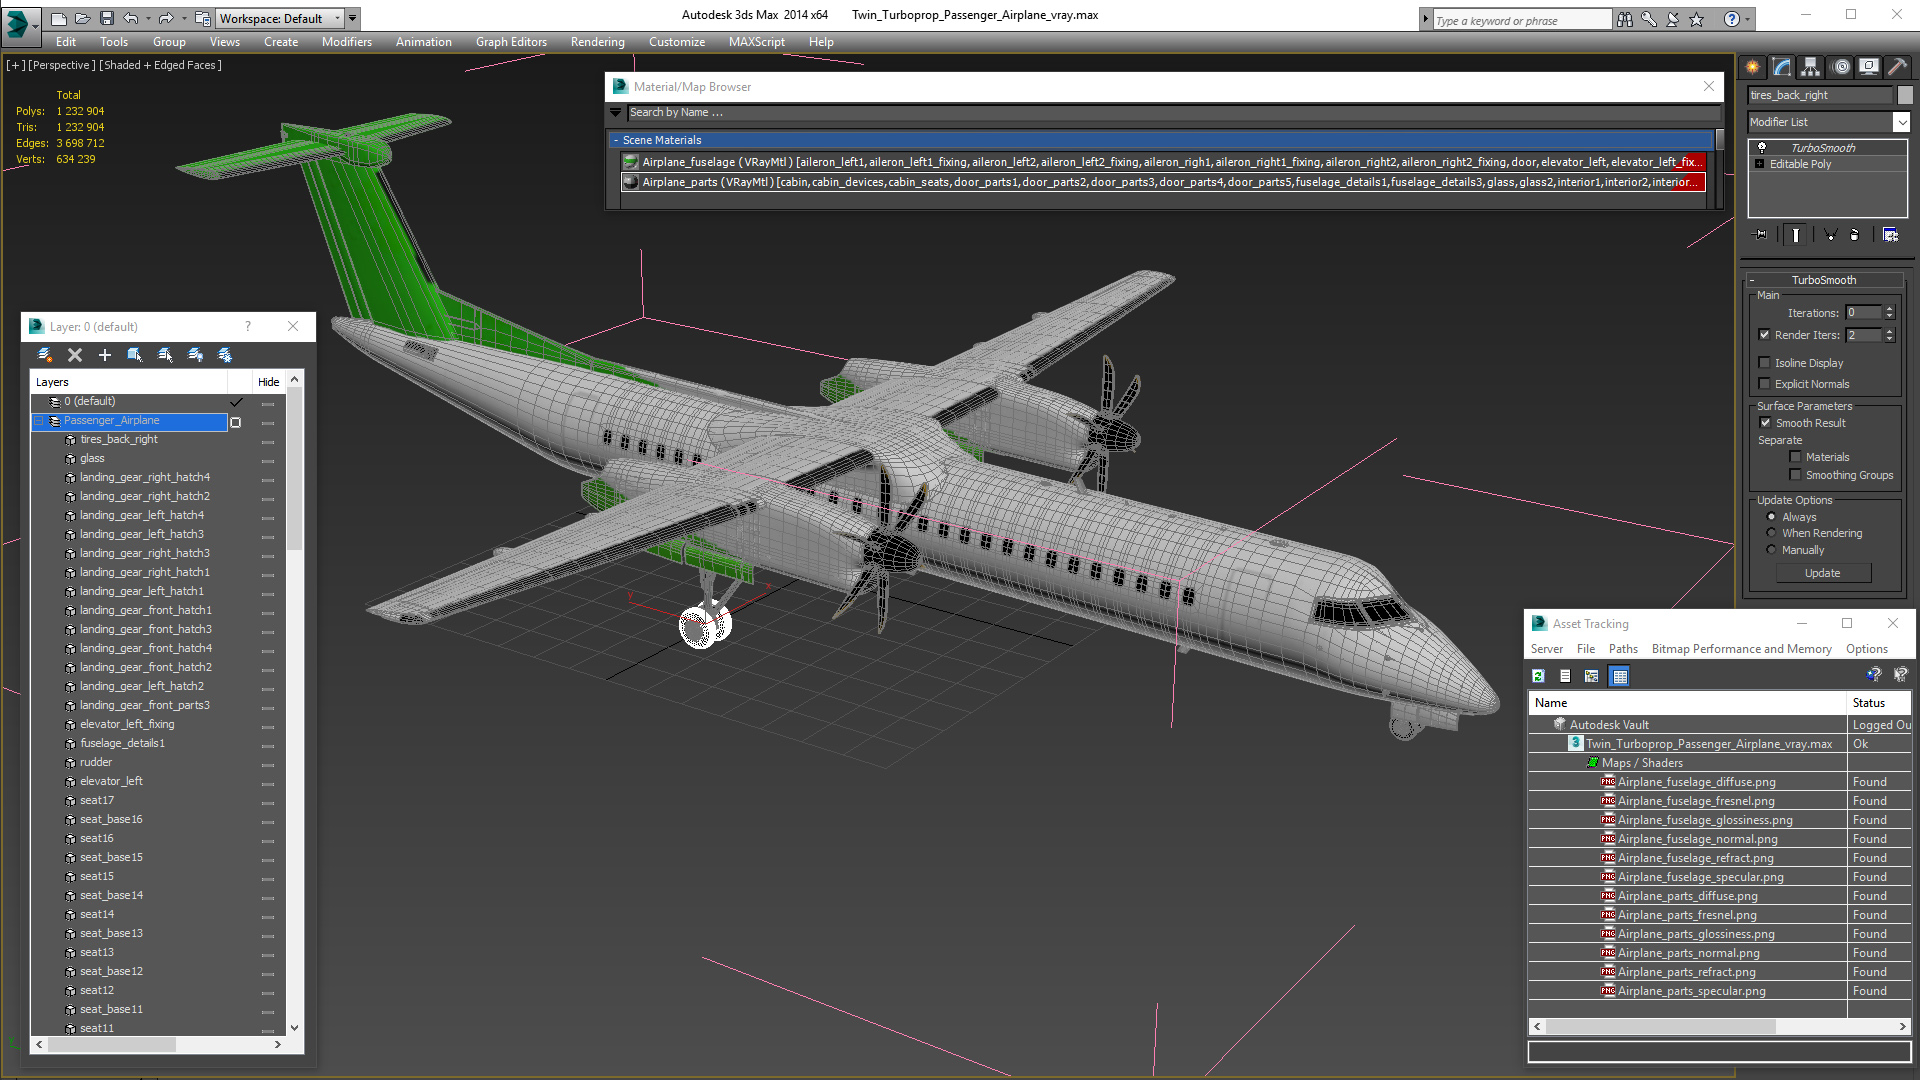Click Select Highlighted Objects and Layers icon

point(134,355)
